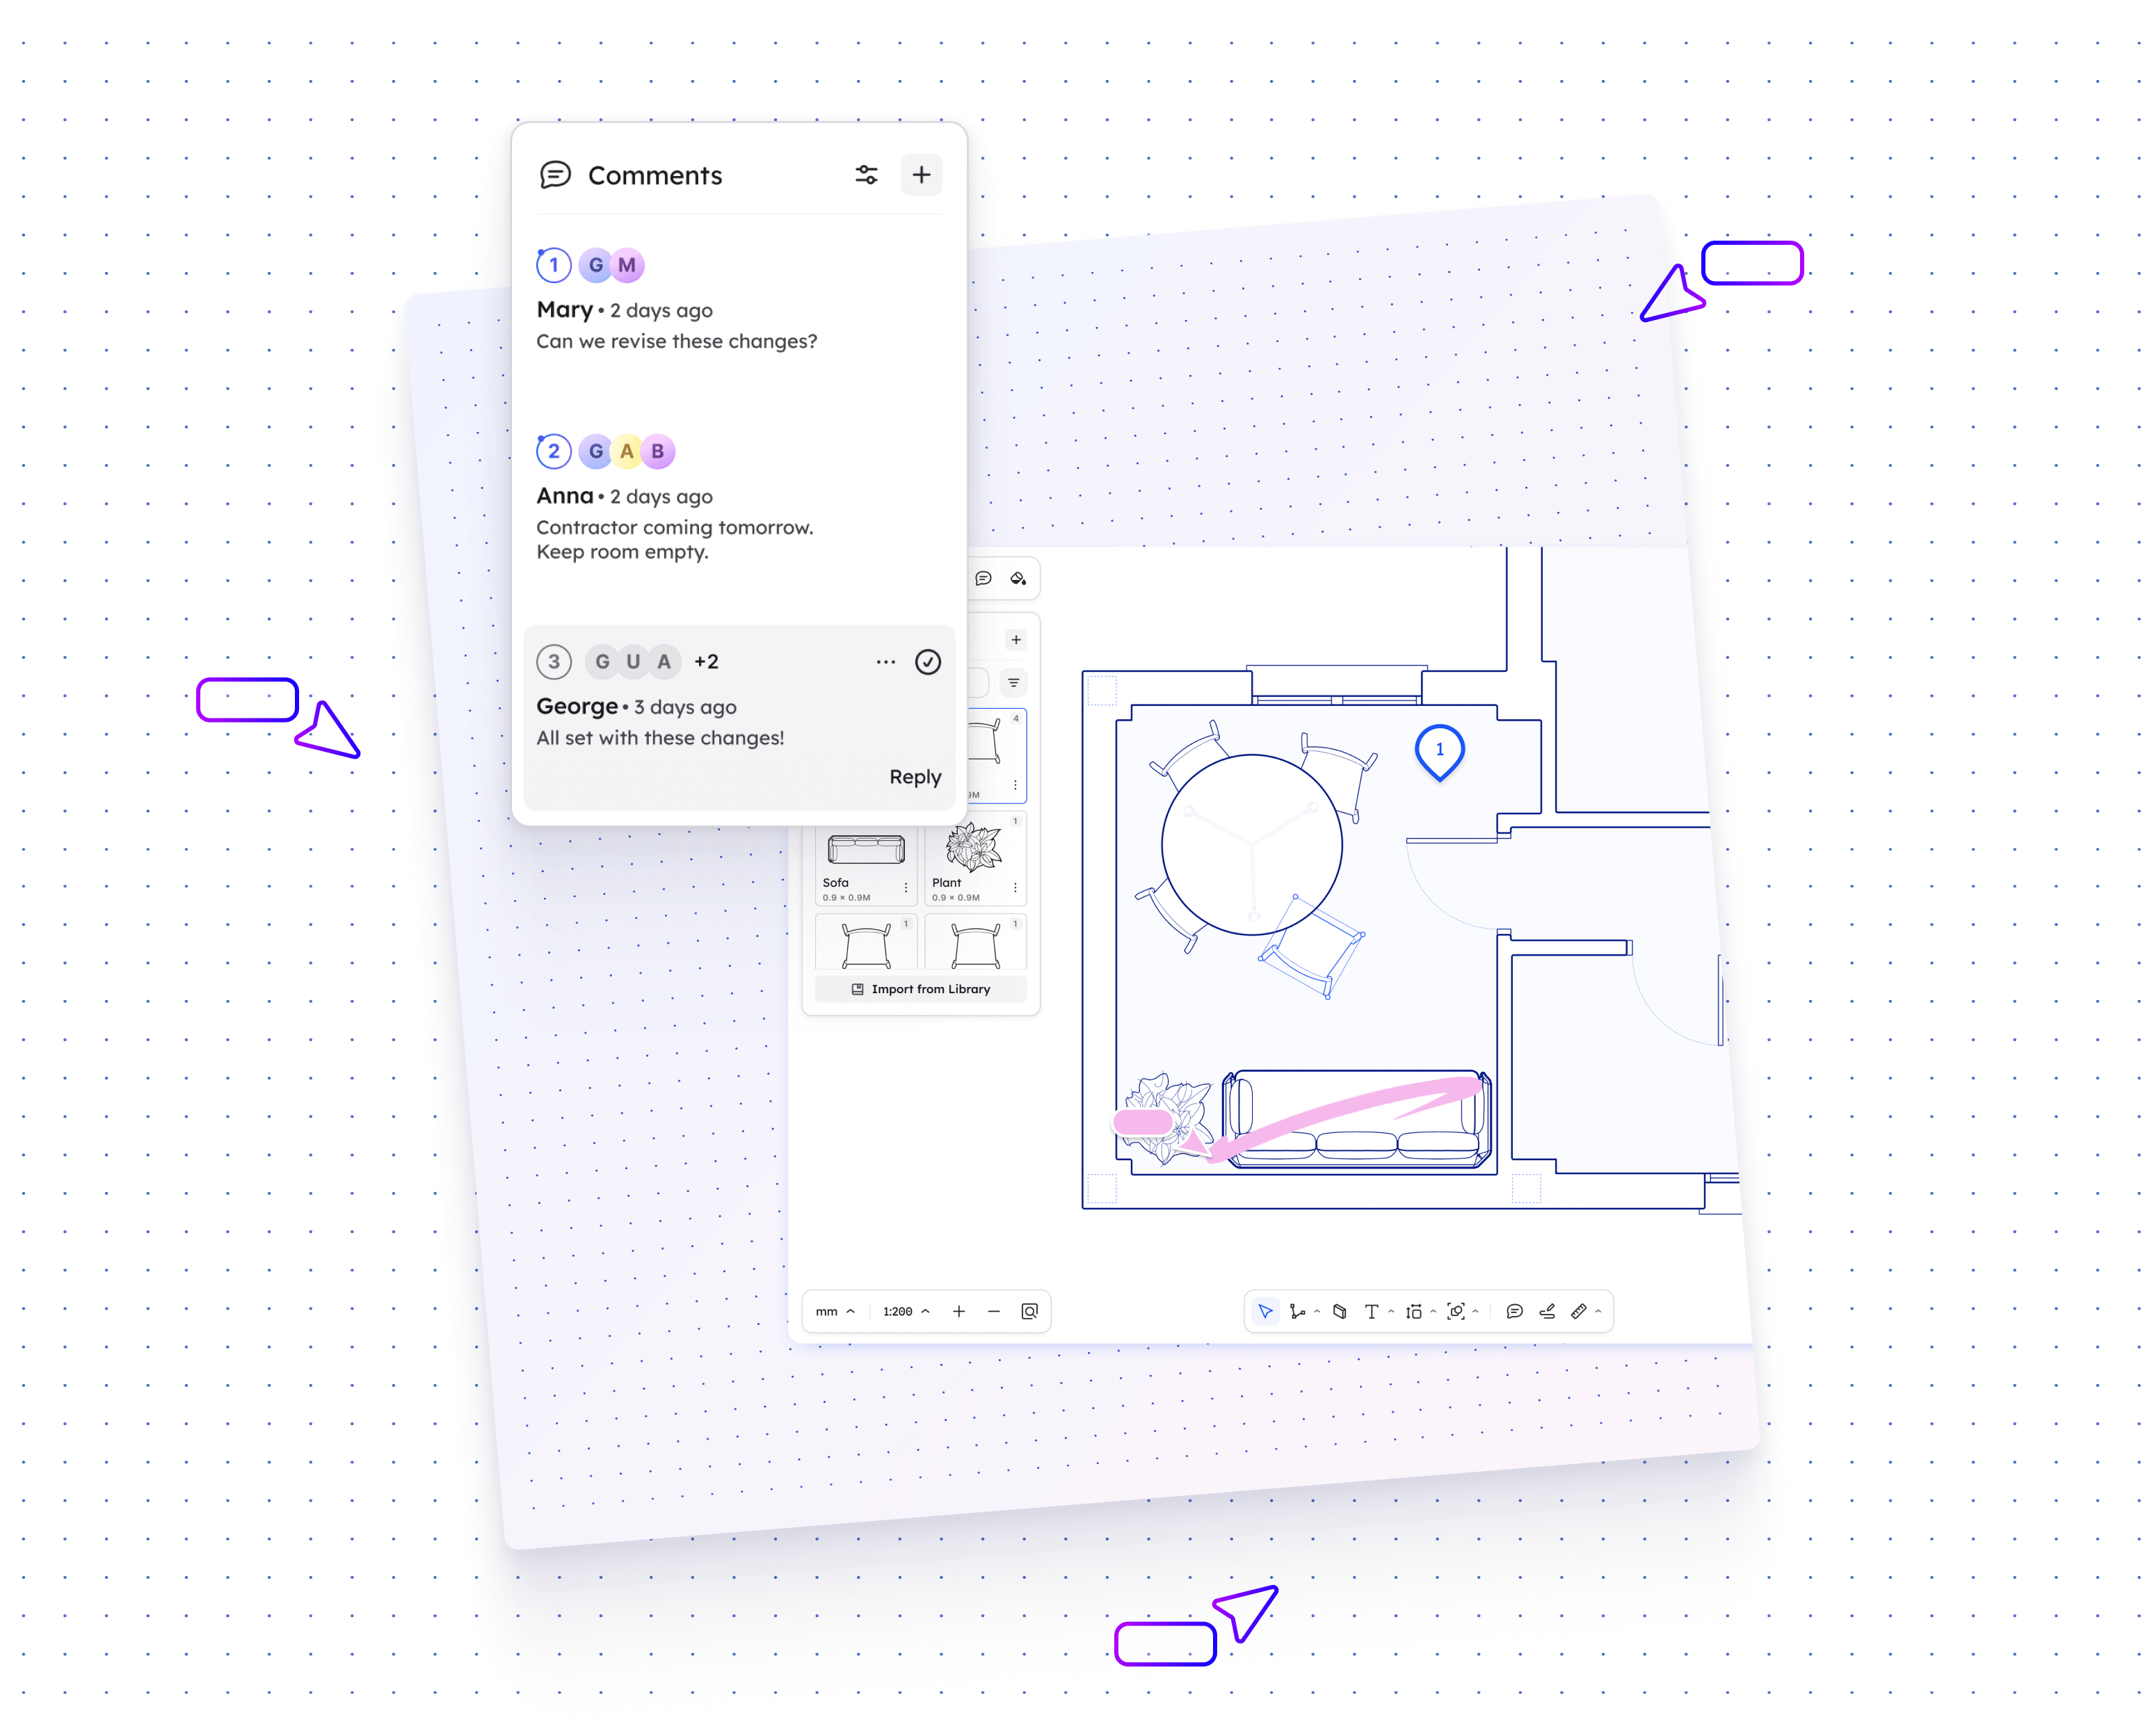
Task: Click the pink annotation label on the plant
Action: point(1143,1122)
